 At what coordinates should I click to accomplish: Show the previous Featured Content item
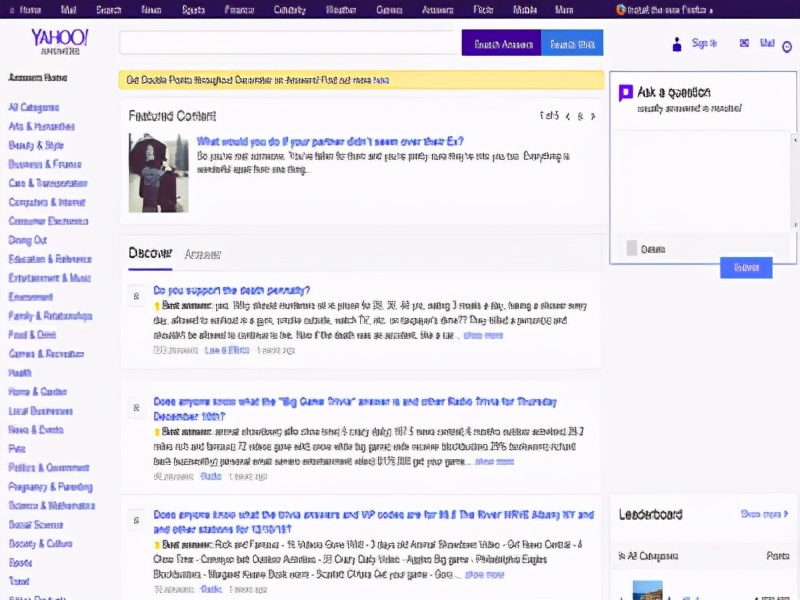pos(568,117)
